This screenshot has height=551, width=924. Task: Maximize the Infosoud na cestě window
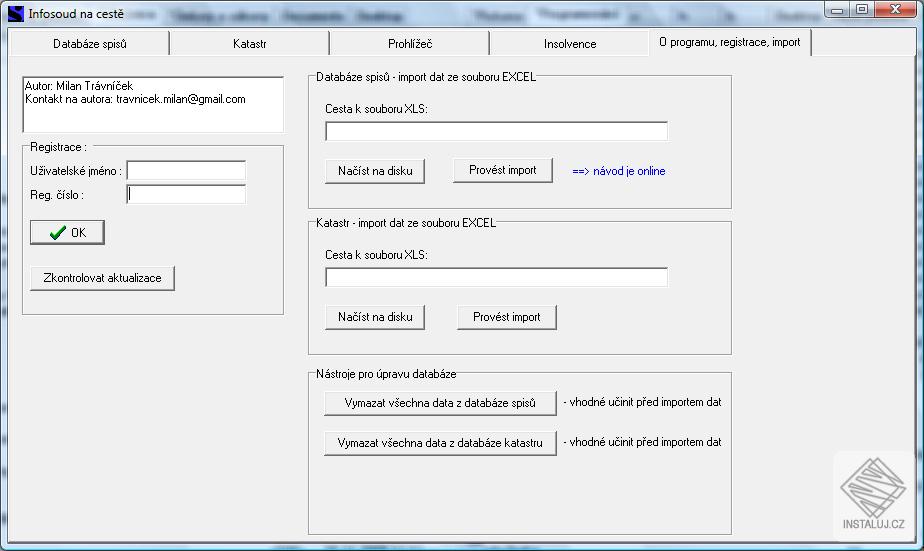(x=862, y=10)
